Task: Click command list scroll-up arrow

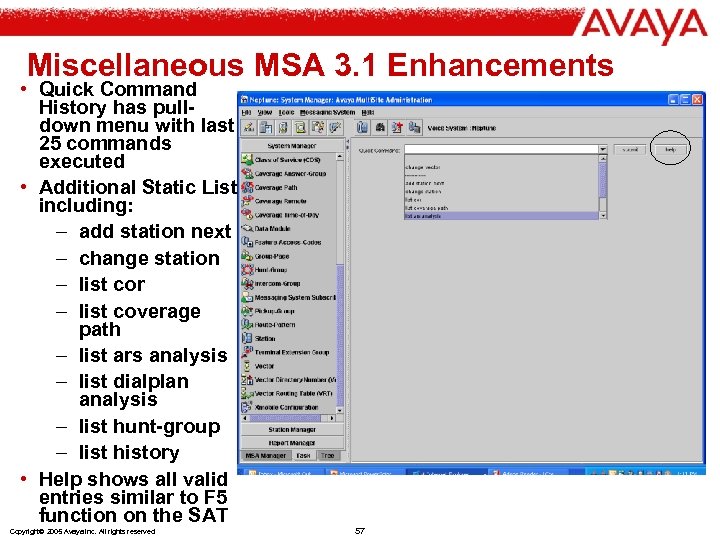Action: [603, 158]
